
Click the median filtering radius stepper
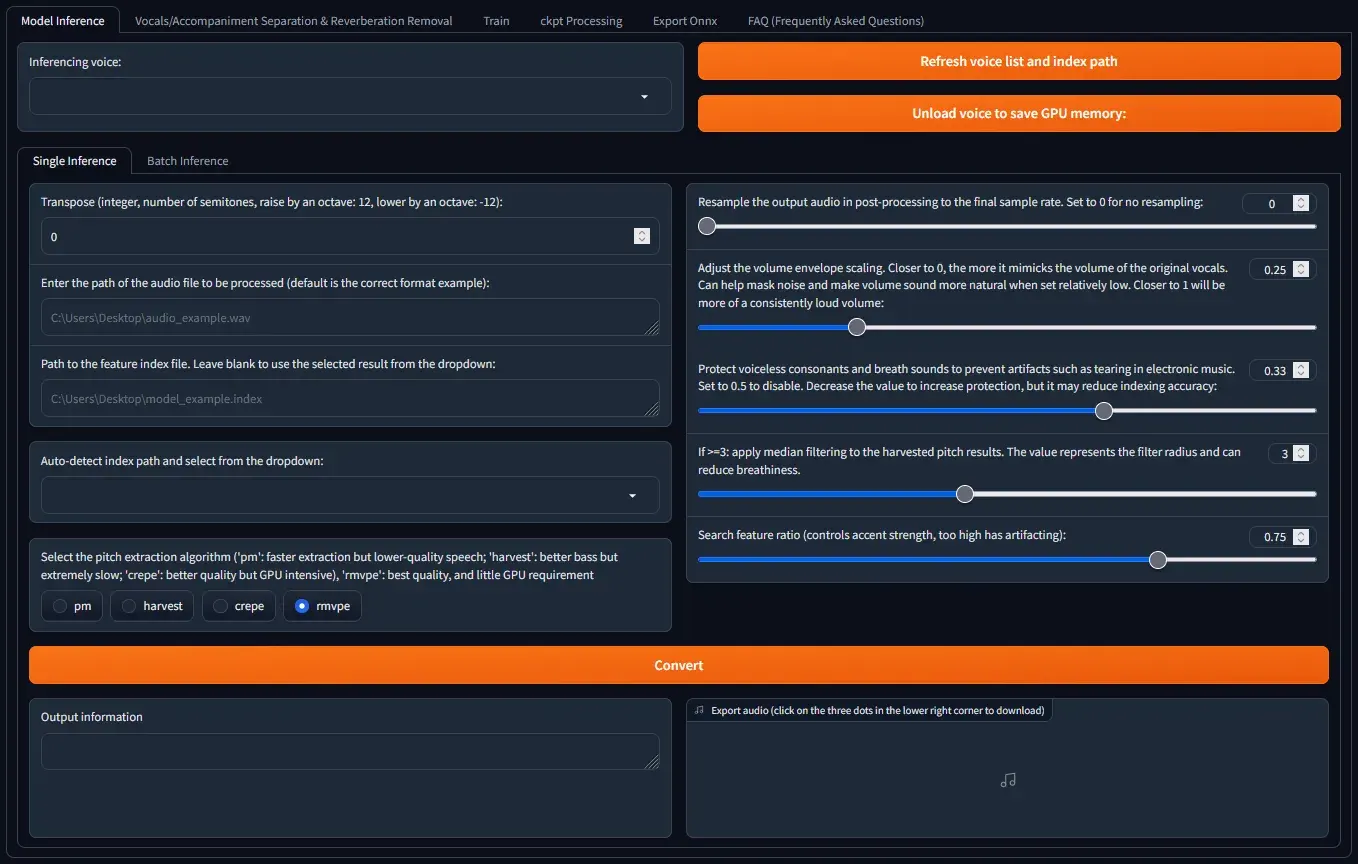tap(1300, 453)
